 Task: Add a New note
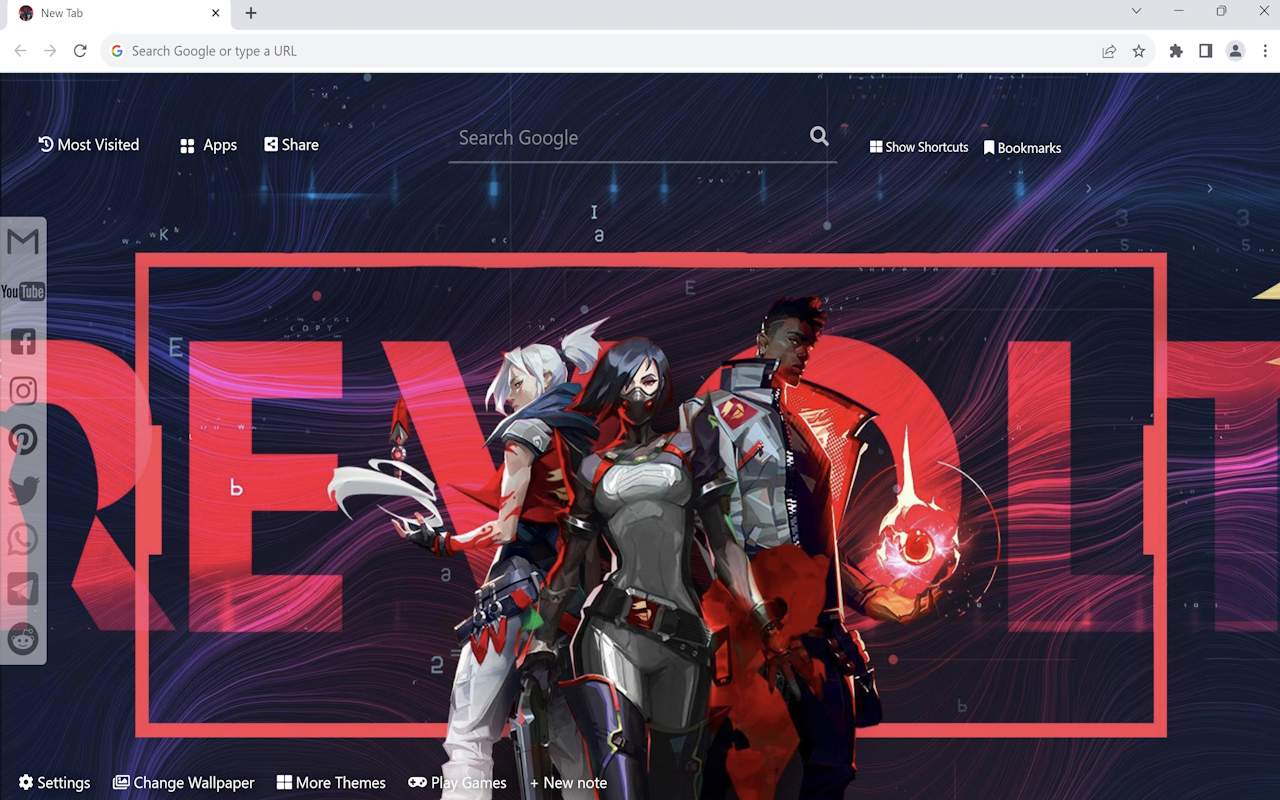[x=568, y=783]
